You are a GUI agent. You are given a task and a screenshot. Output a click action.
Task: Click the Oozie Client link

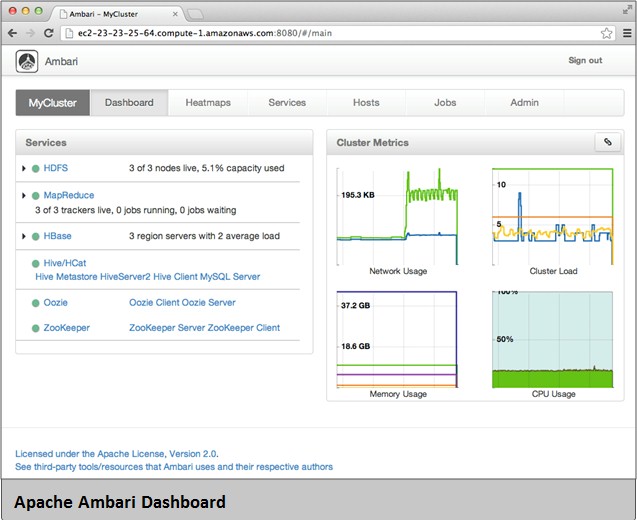(154, 303)
